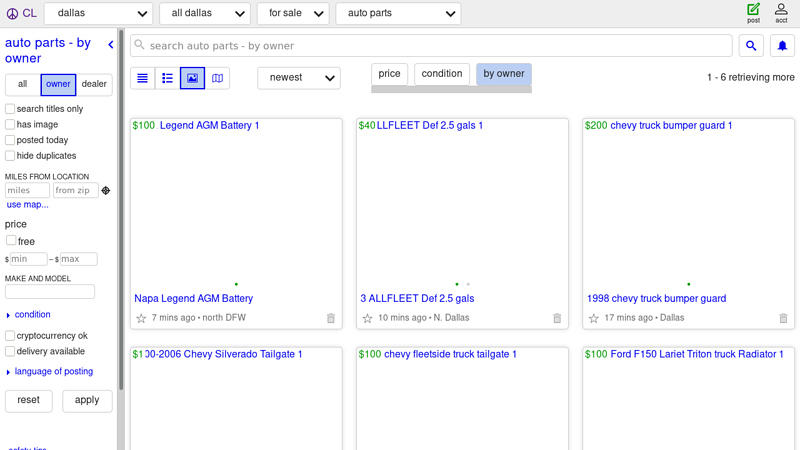This screenshot has width=800, height=450.
Task: Trash the chevy truck bumper guard listing
Action: [783, 318]
